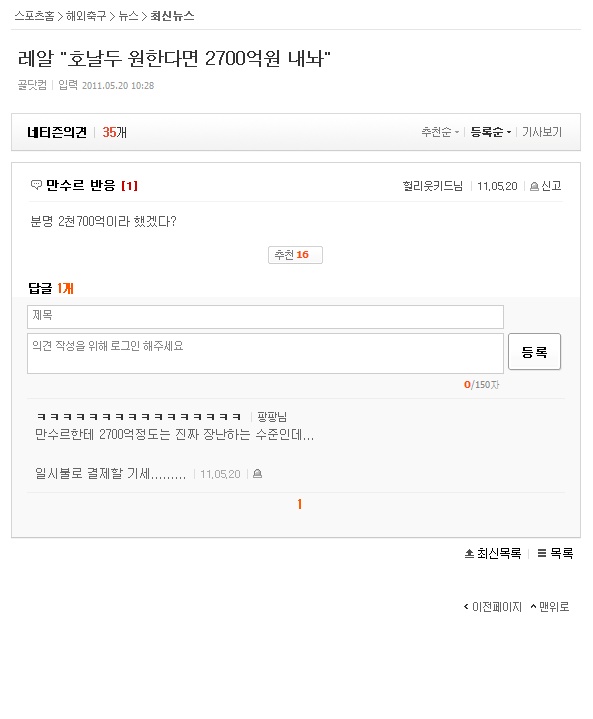Go to 해외축구 breadcrumb section
Viewport: 593px width, 719px height.
click(x=86, y=16)
